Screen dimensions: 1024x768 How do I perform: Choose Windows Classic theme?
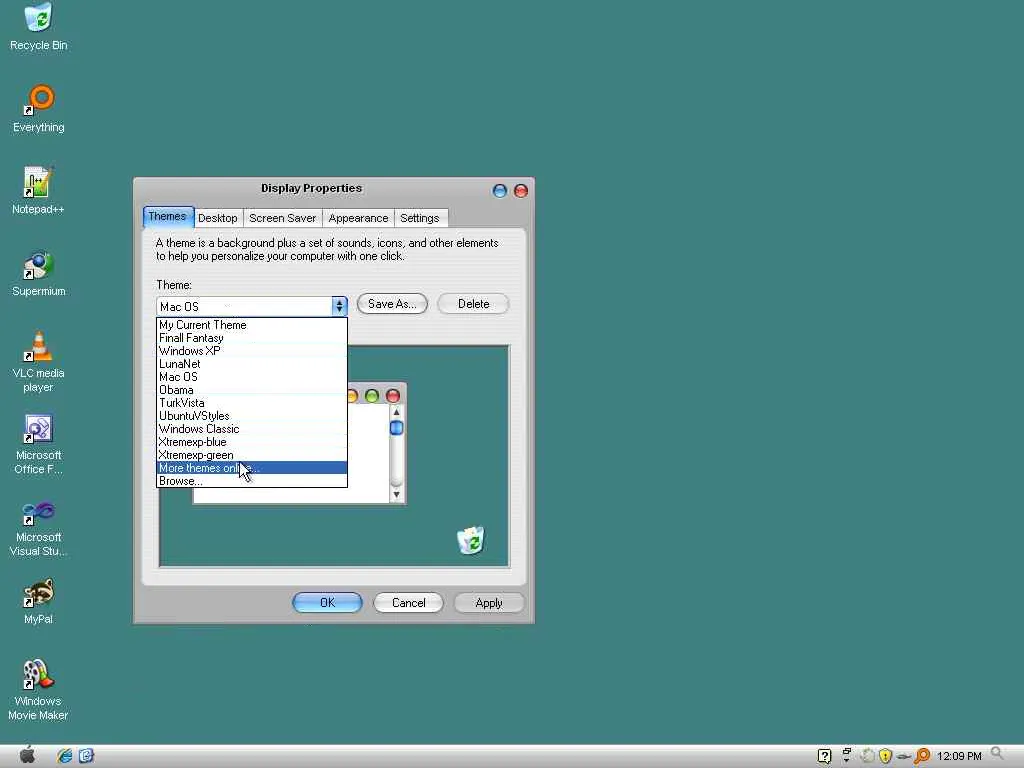pyautogui.click(x=251, y=429)
